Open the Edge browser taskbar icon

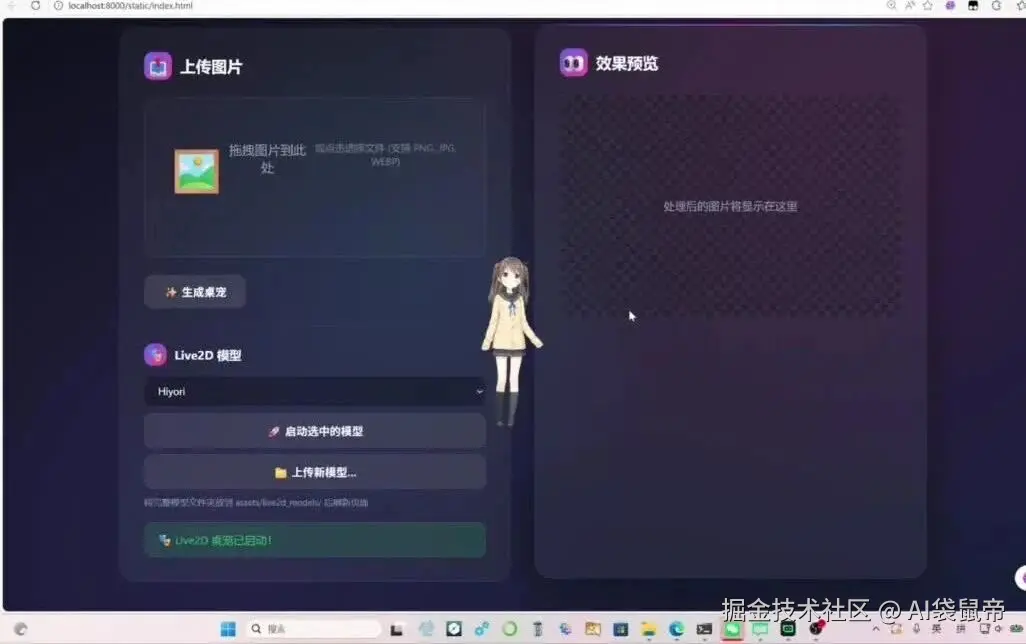click(x=676, y=629)
